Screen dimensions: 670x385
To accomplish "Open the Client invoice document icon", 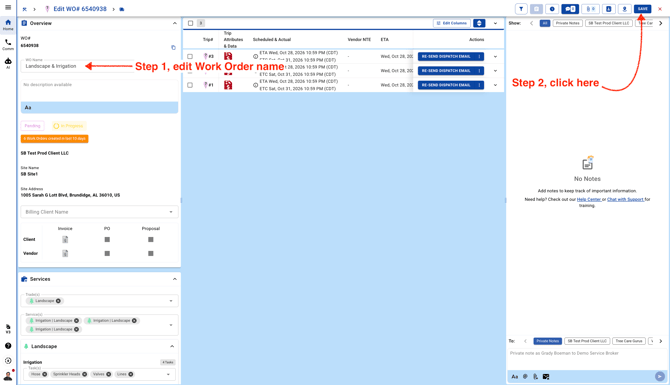I will pos(65,240).
